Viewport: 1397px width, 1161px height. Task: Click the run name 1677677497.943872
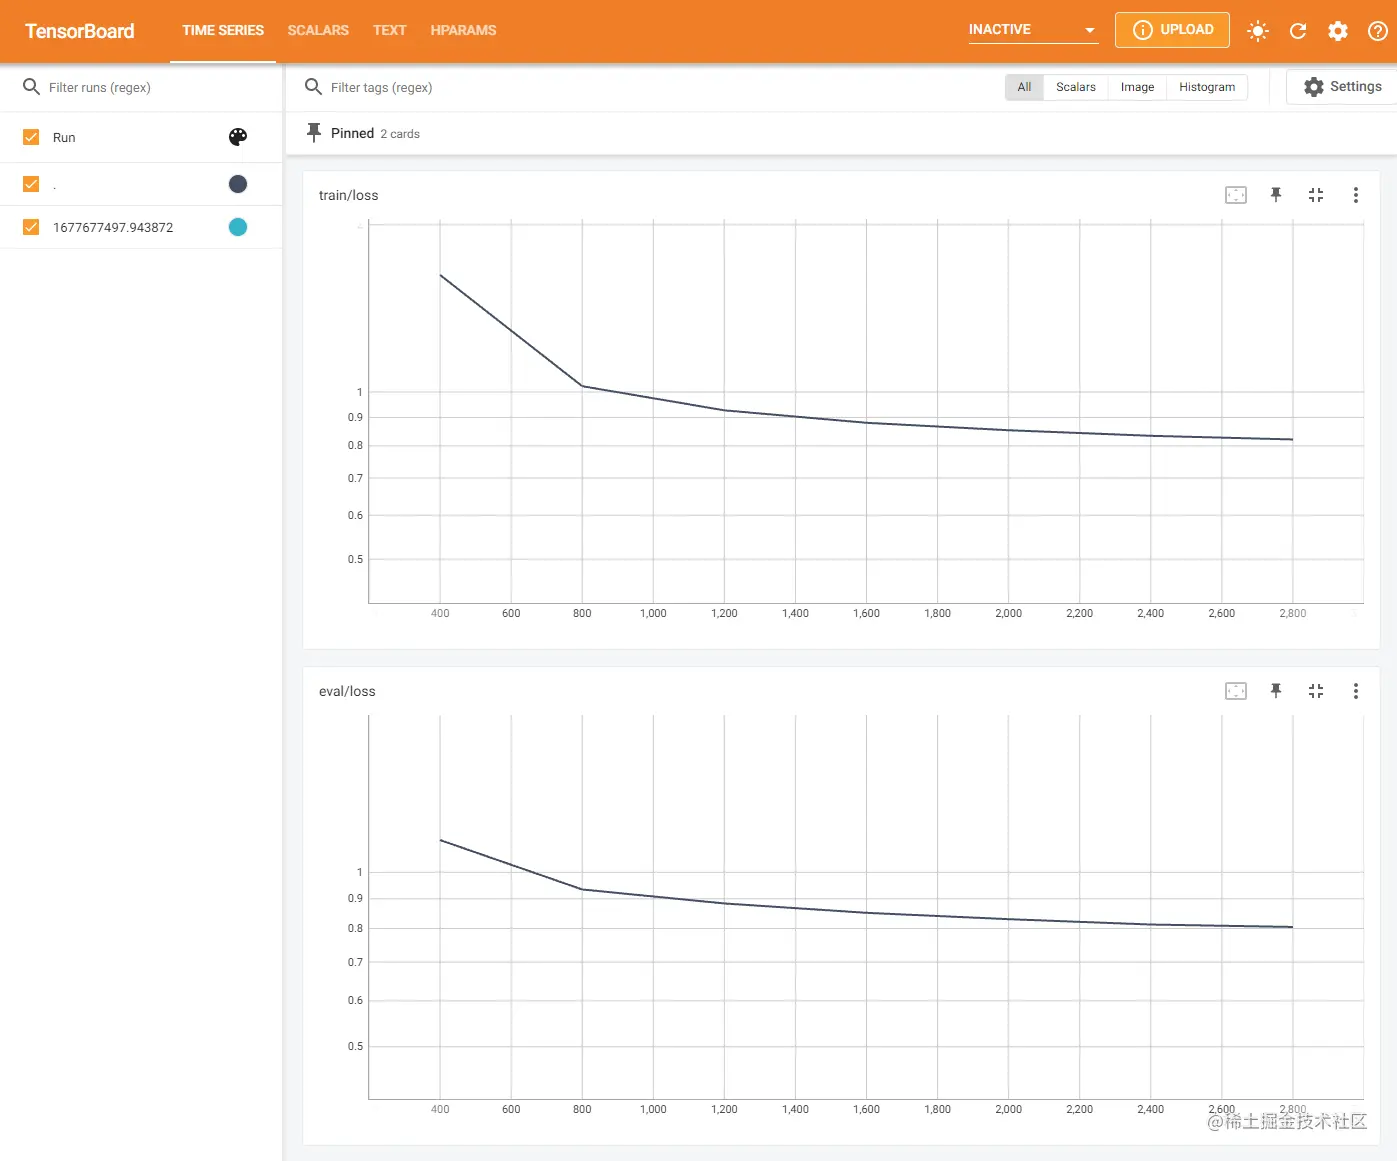click(x=113, y=227)
